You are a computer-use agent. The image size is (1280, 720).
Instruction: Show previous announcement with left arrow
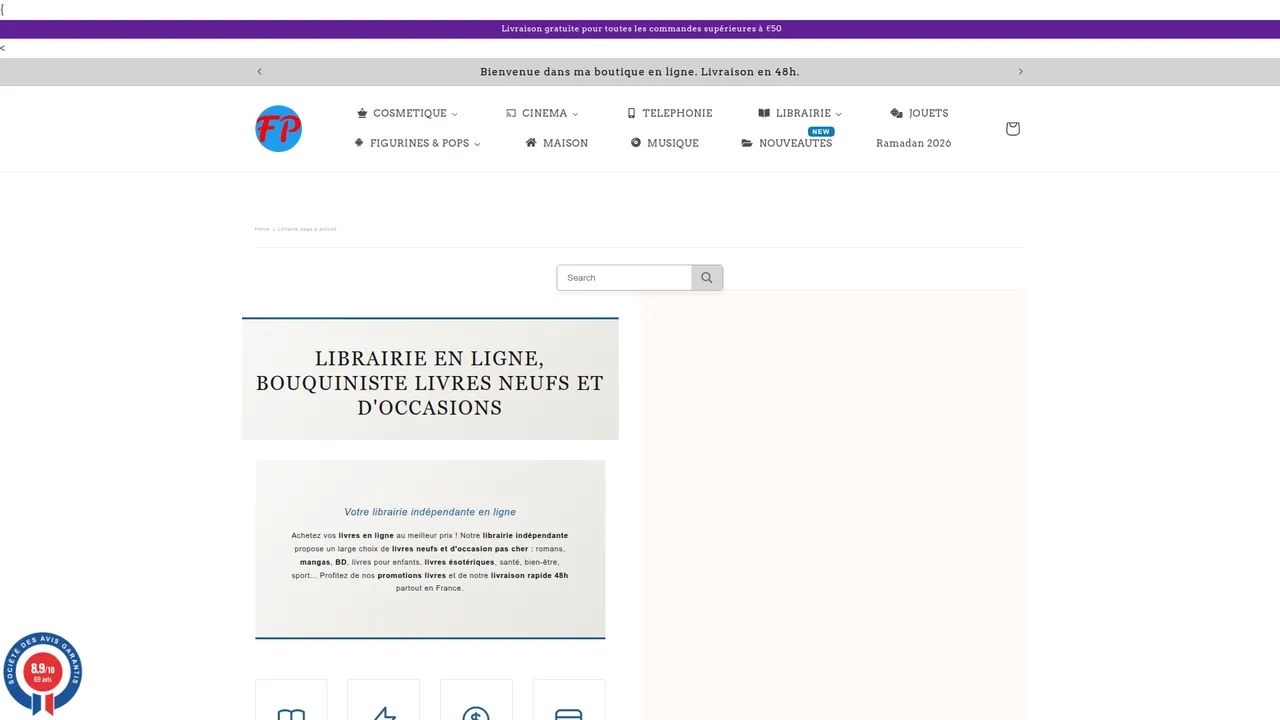(x=260, y=72)
